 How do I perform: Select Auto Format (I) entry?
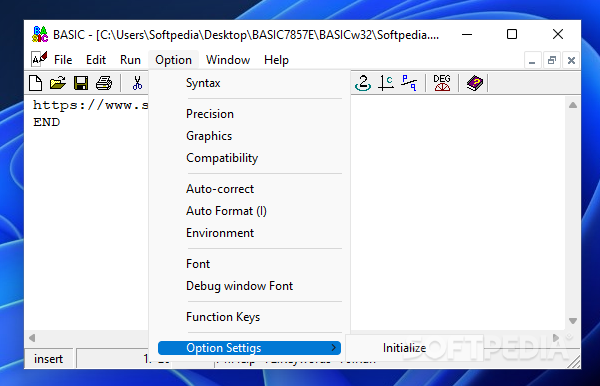(x=249, y=211)
